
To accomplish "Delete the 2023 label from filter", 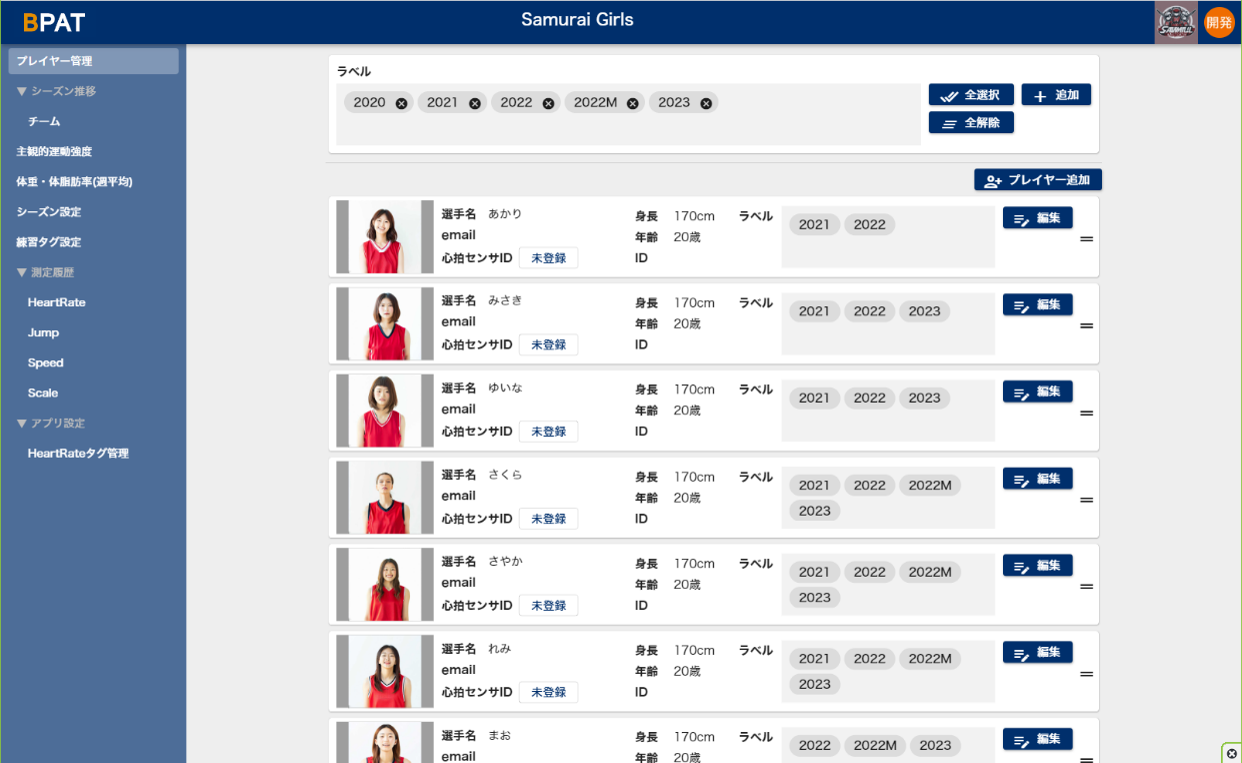I will pyautogui.click(x=706, y=103).
